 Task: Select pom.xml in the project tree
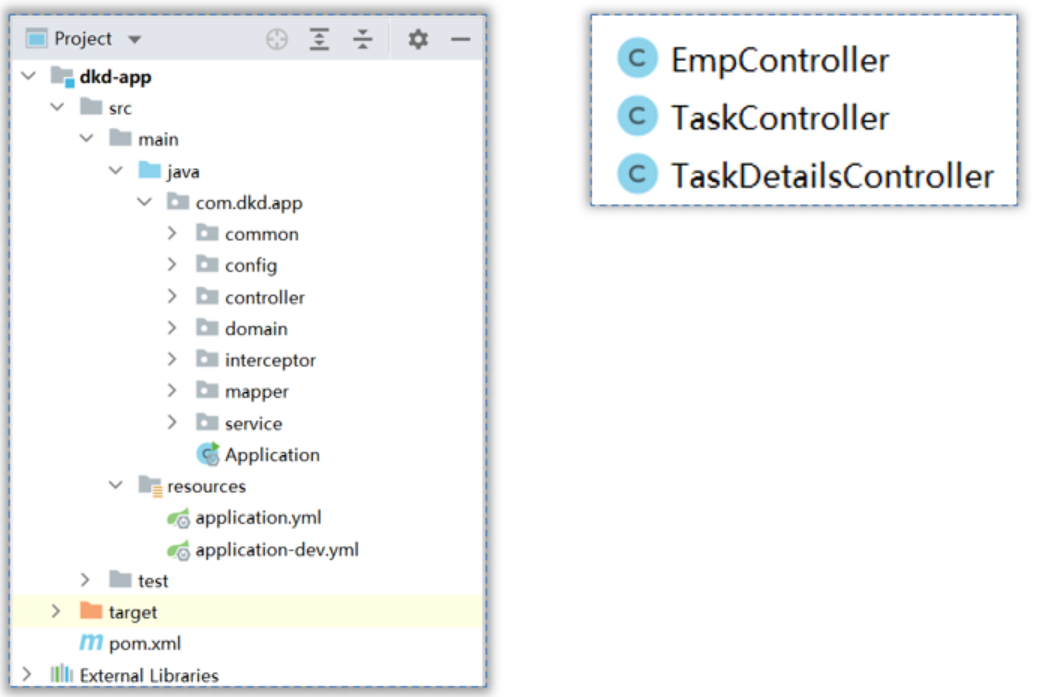pos(145,643)
